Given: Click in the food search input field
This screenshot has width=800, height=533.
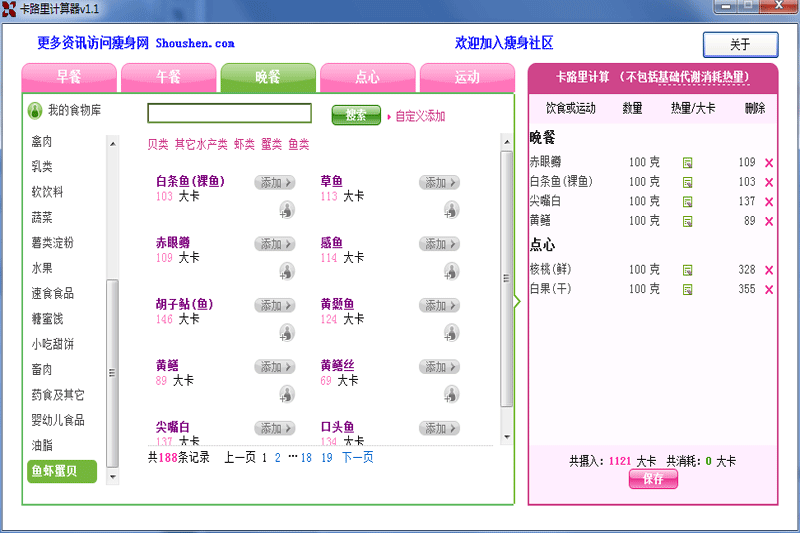Looking at the screenshot, I should (230, 113).
